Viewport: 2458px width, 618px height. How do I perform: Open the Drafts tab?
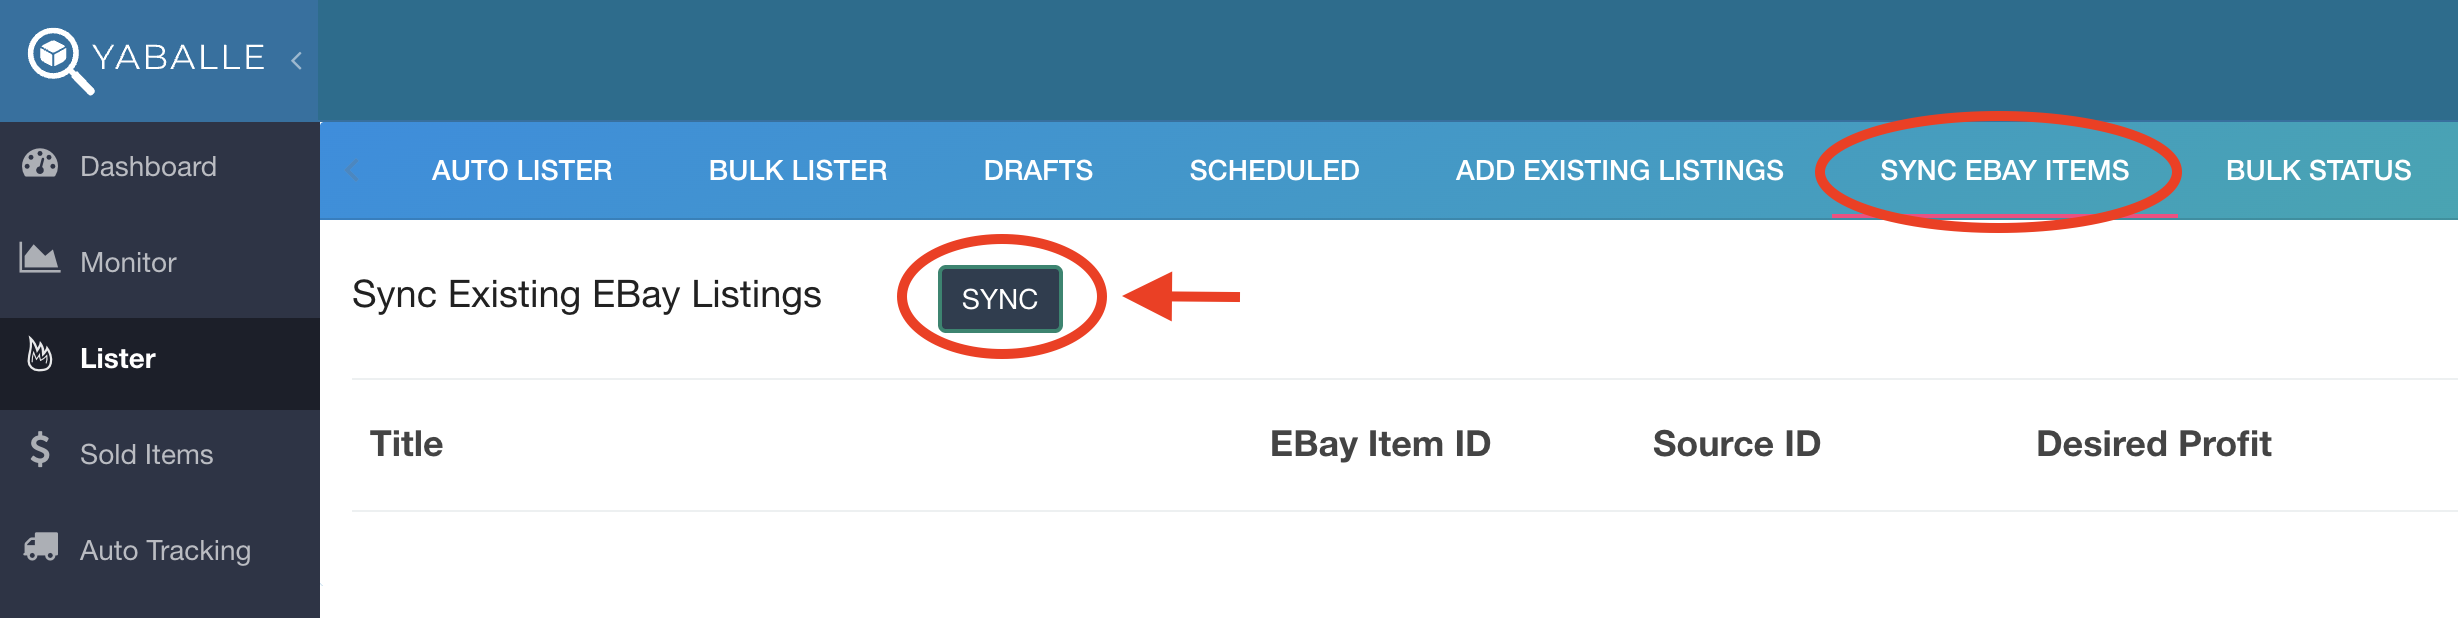point(1038,171)
